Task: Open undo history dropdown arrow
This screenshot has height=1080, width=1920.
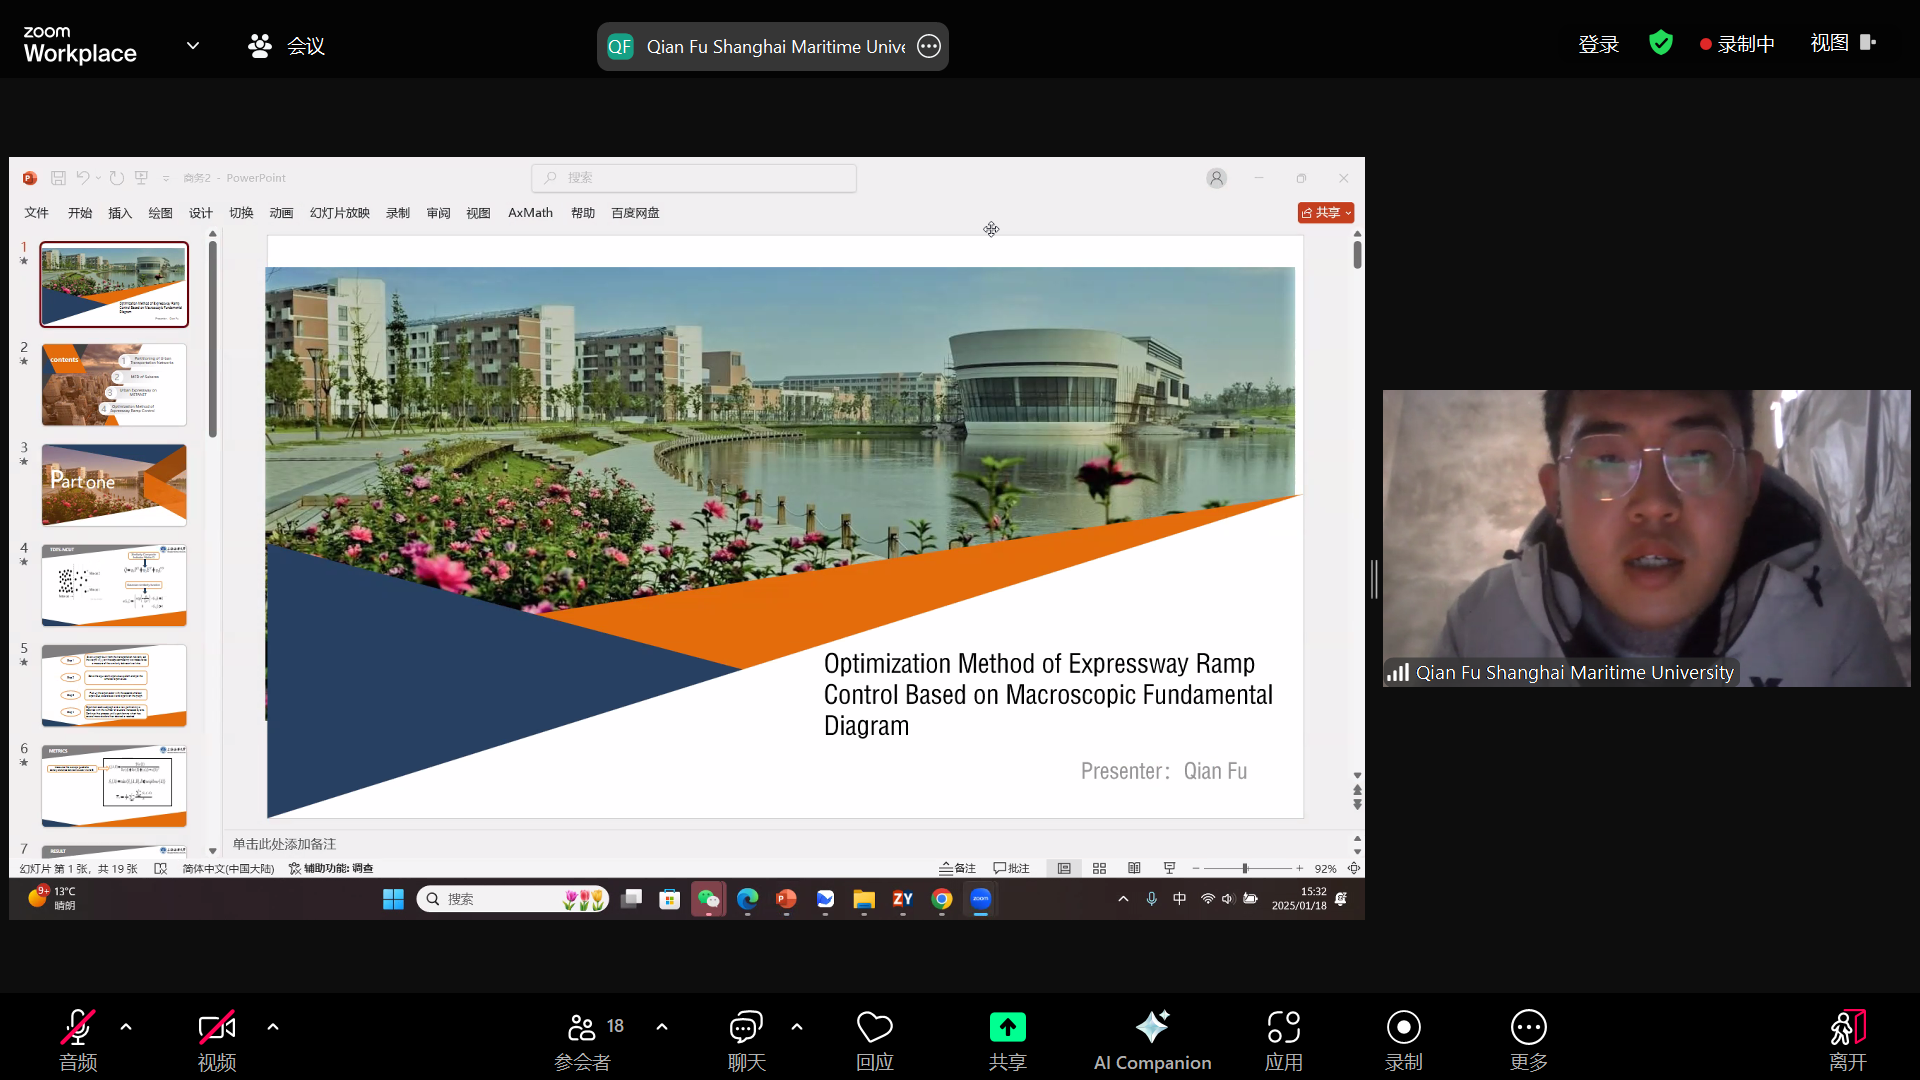Action: coord(98,178)
